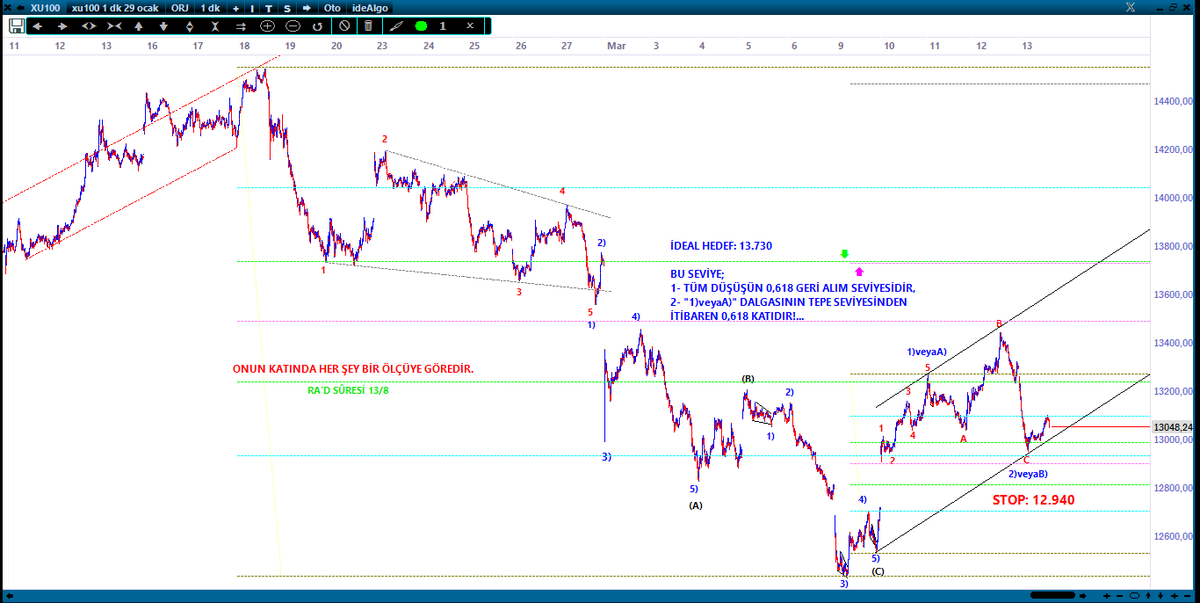Click the 'STOP: 12.940' annotation
This screenshot has width=1200, height=603.
pyautogui.click(x=1033, y=499)
